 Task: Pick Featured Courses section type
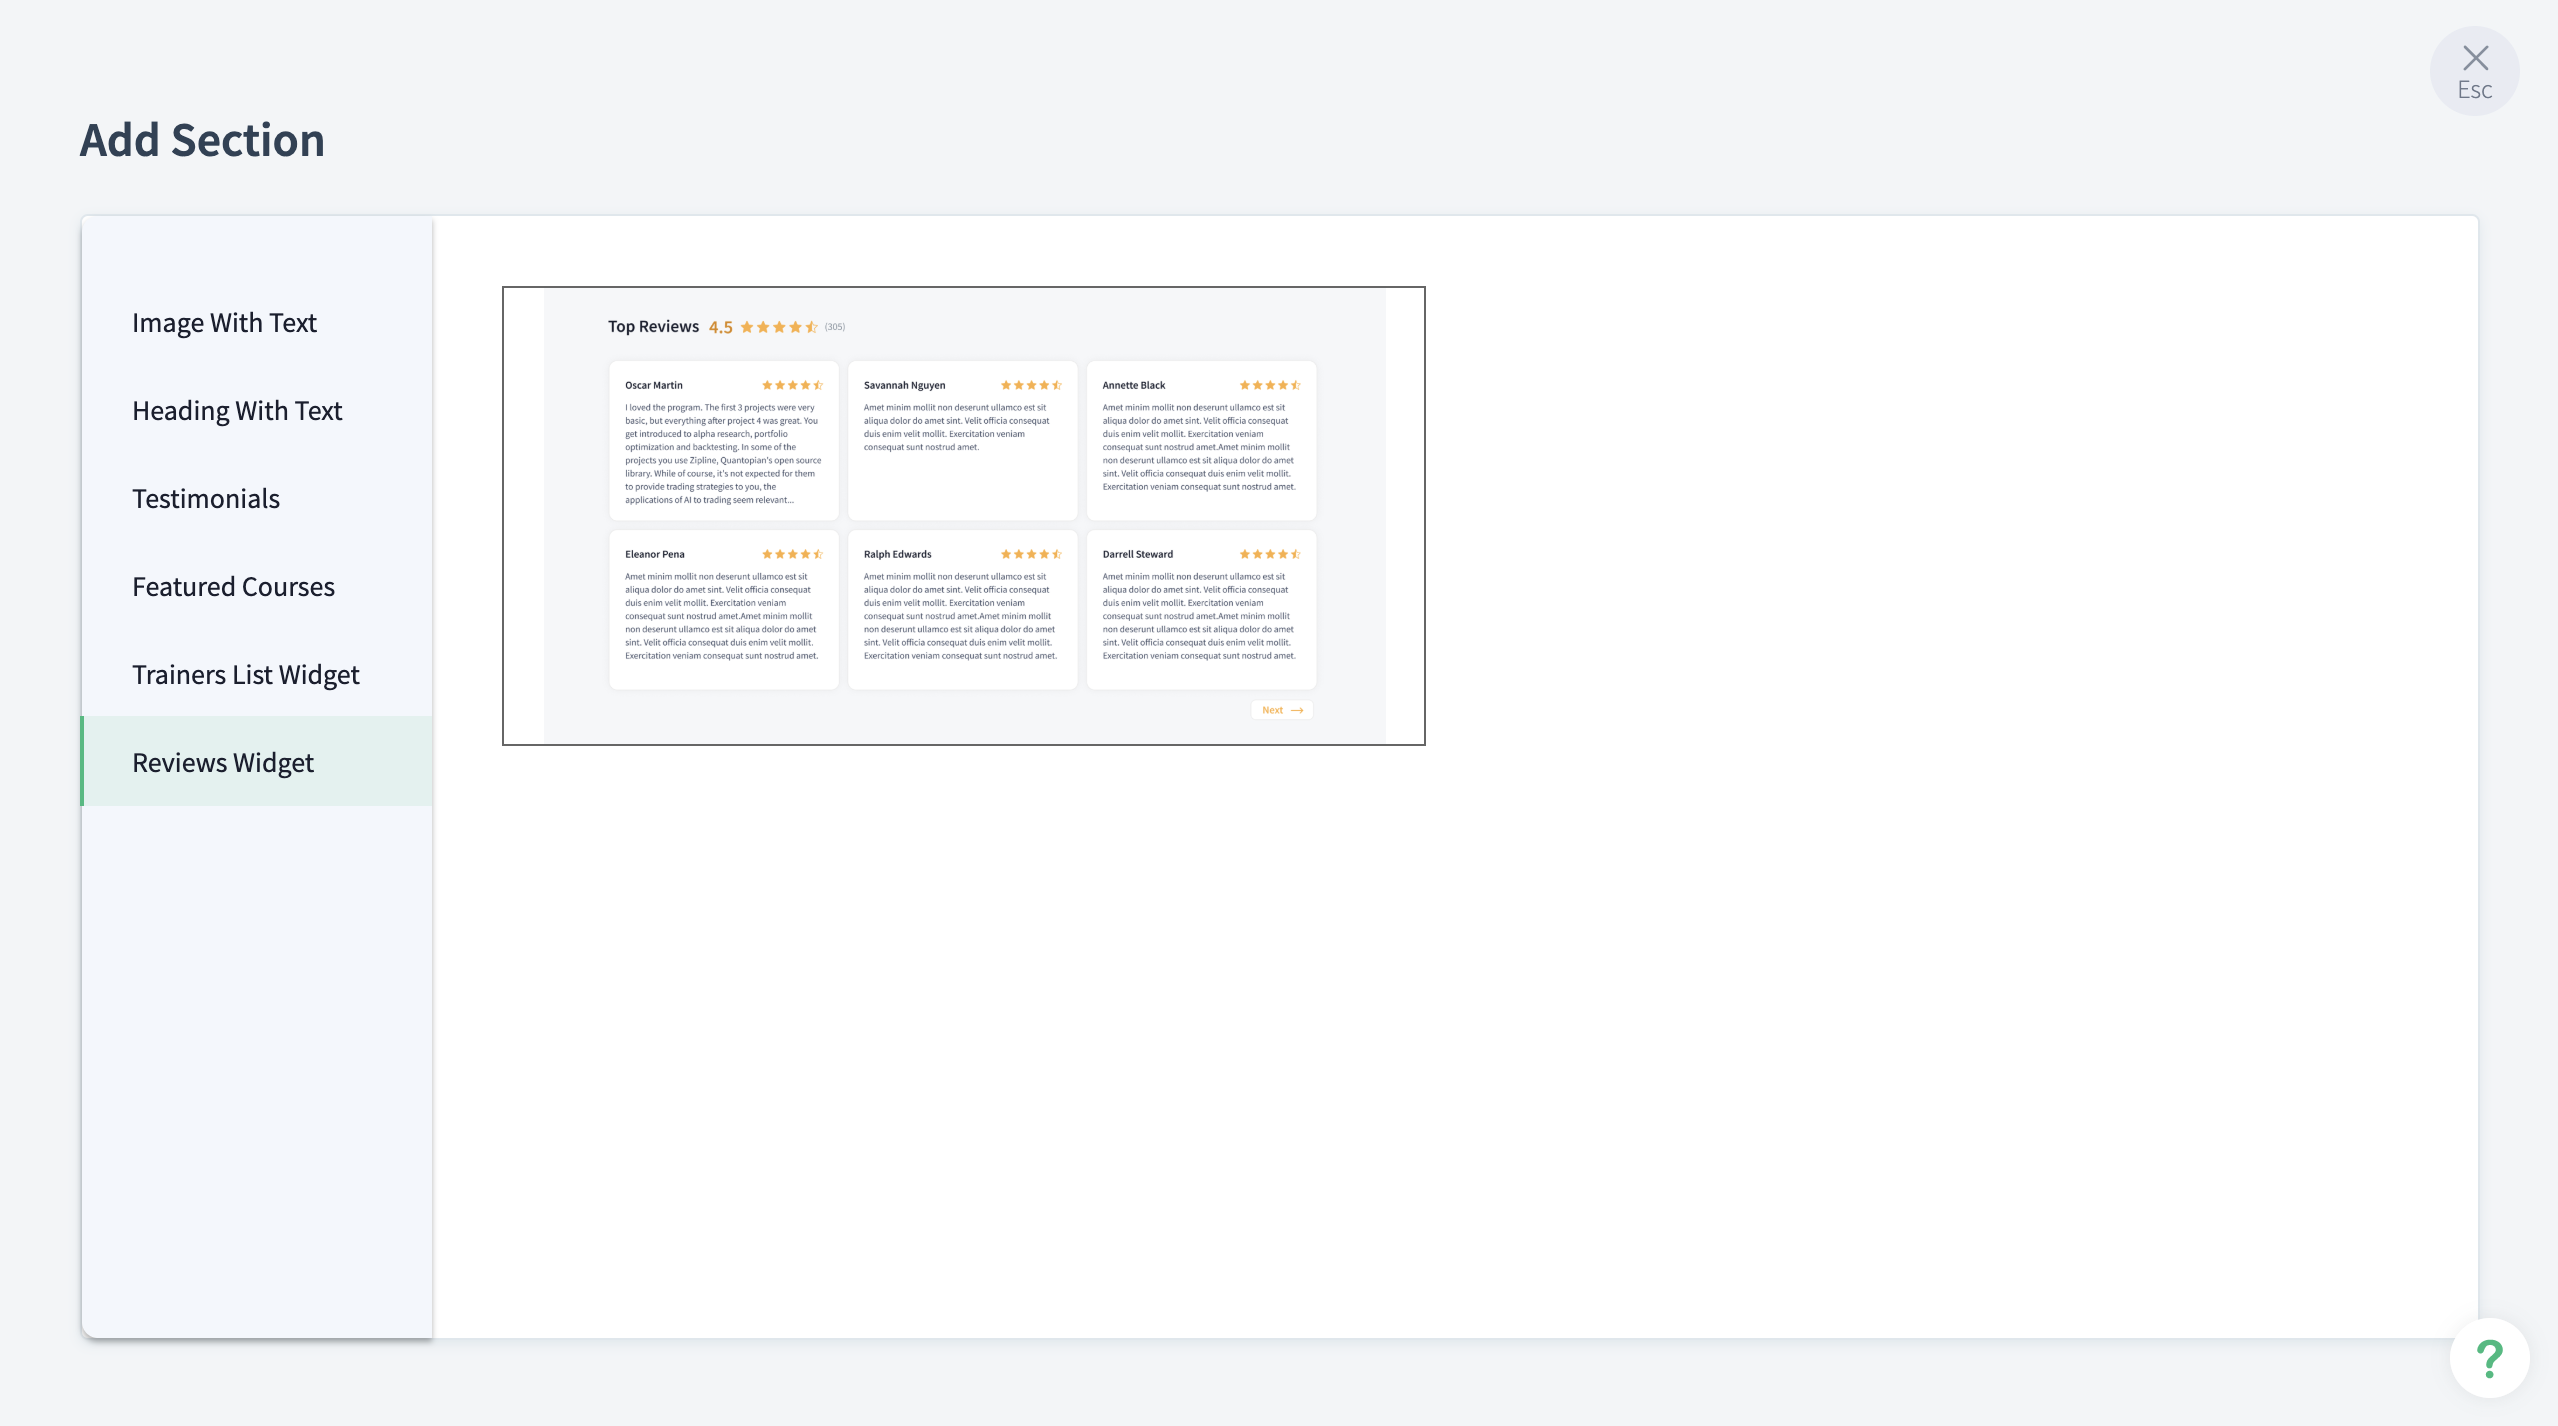click(x=233, y=587)
